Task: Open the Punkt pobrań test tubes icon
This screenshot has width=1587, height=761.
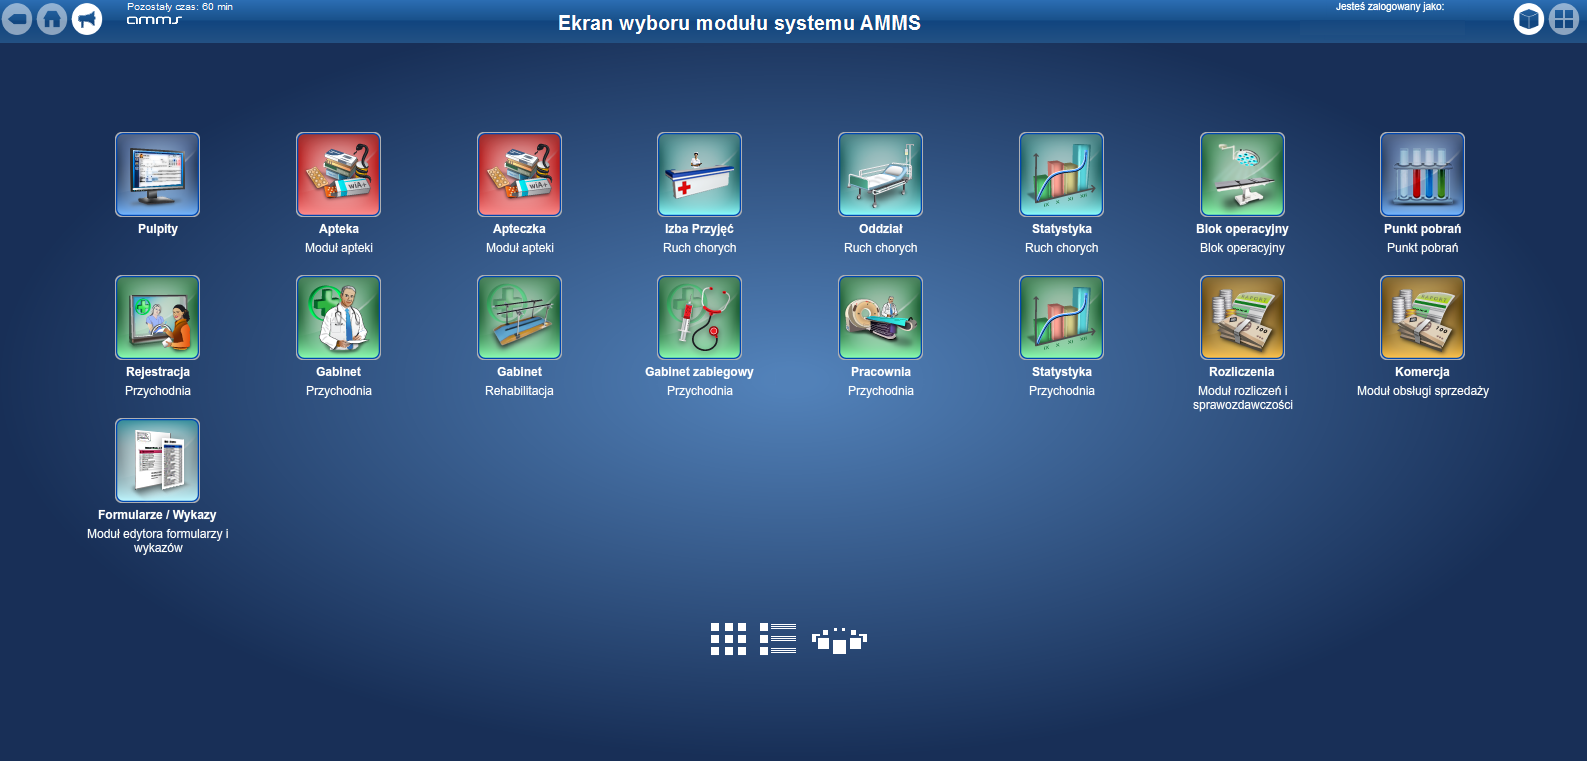Action: coord(1422,174)
